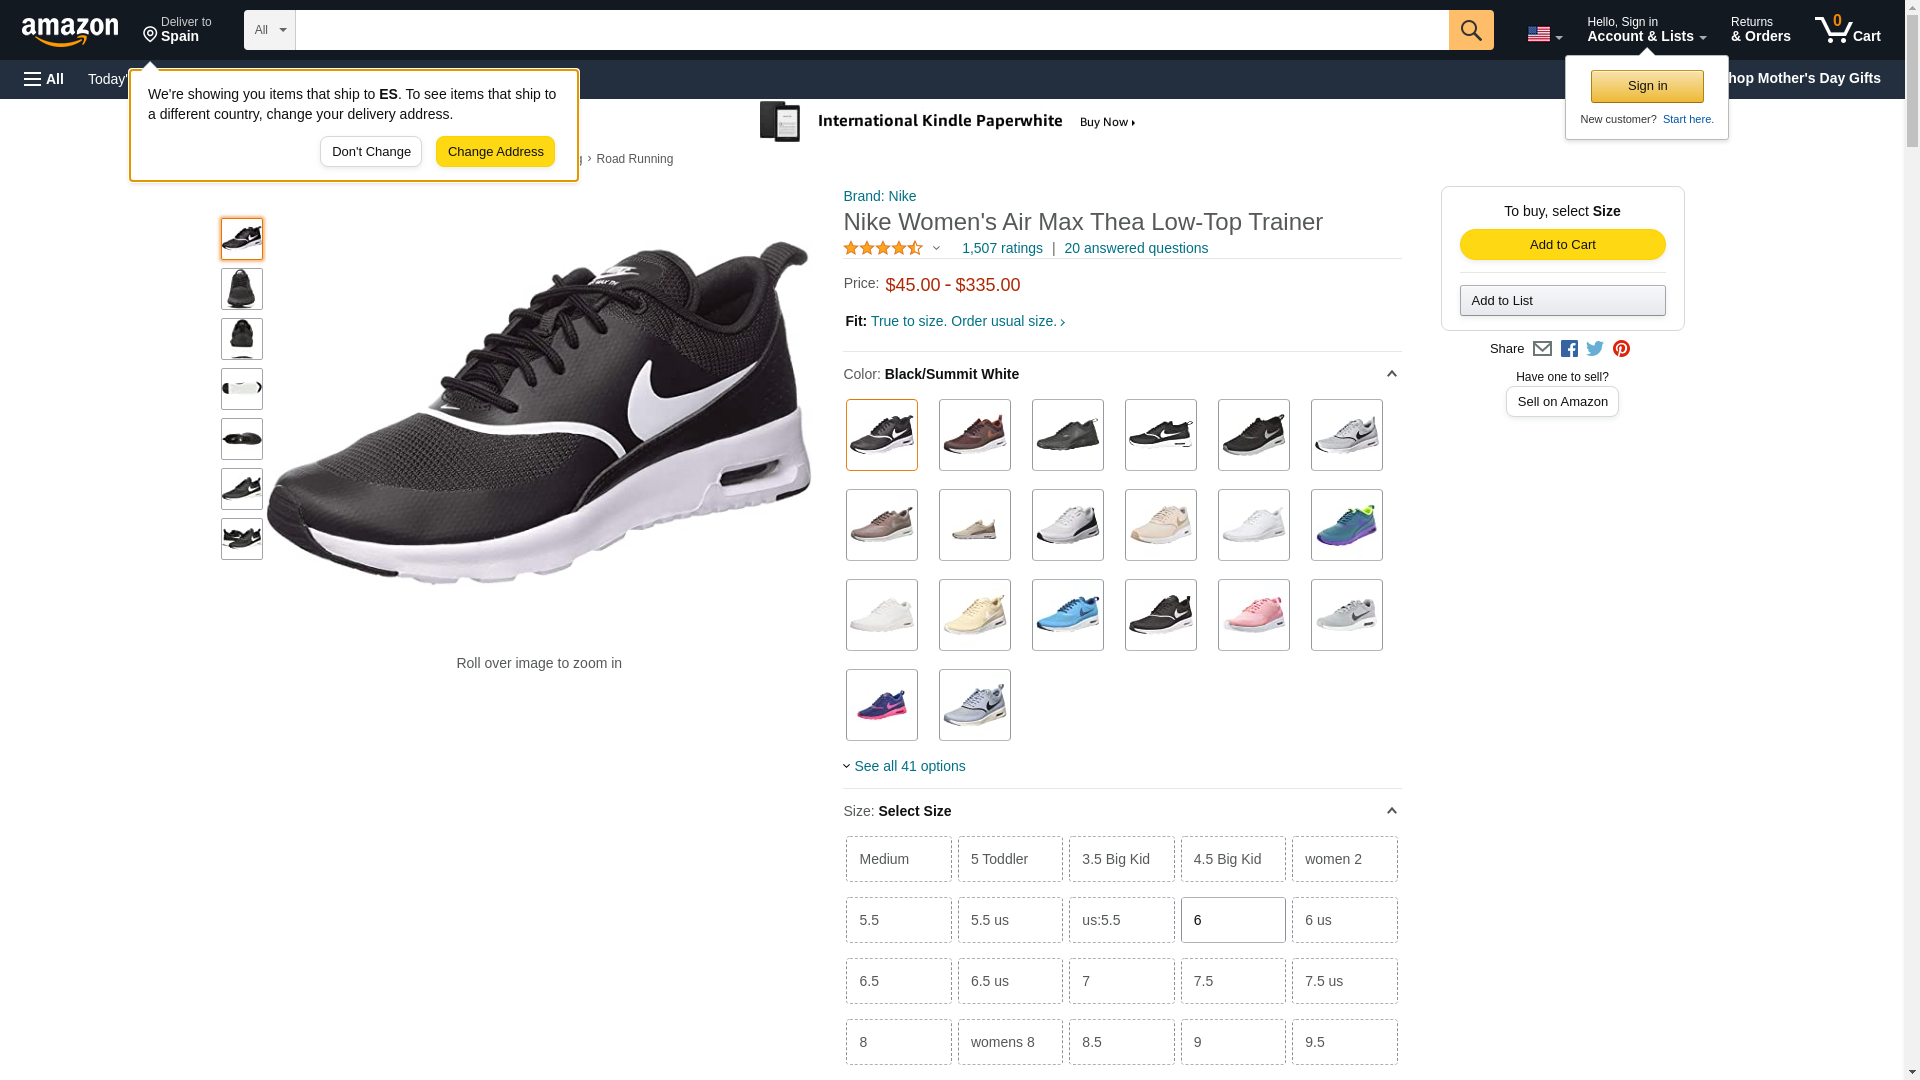Open the 1,507 ratings link

click(x=1001, y=248)
